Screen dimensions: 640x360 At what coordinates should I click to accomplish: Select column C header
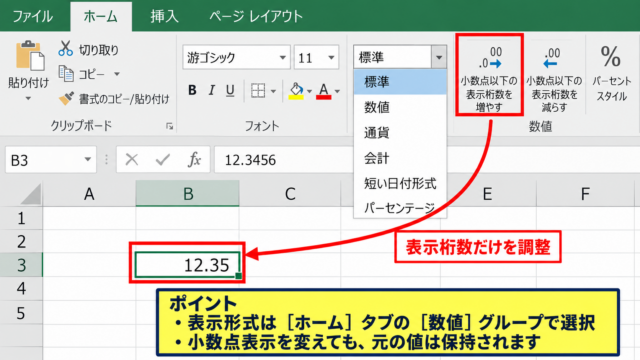[290, 194]
